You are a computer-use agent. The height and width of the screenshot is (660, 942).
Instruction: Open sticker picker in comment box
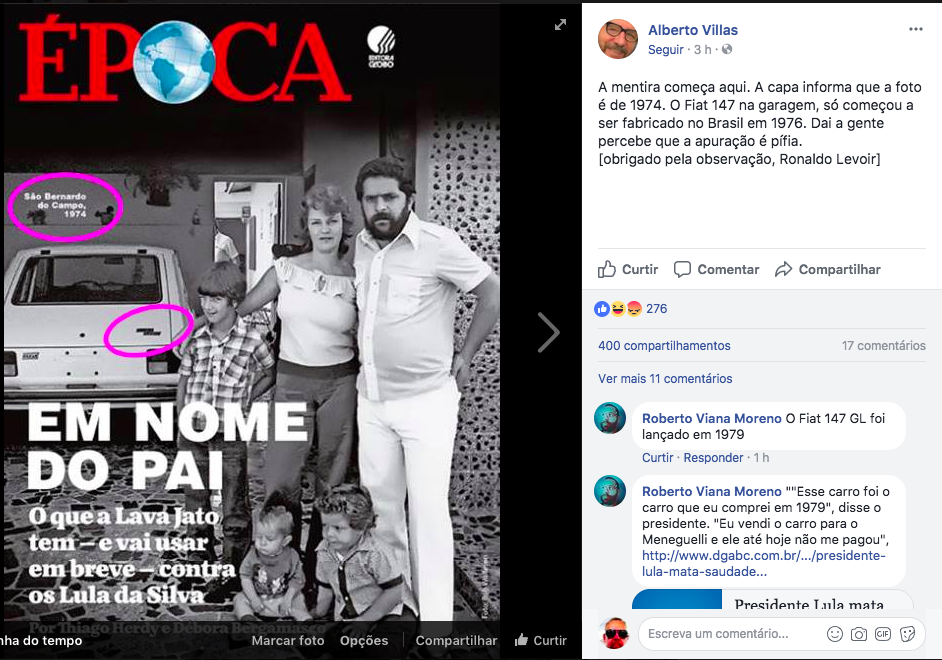[x=907, y=634]
